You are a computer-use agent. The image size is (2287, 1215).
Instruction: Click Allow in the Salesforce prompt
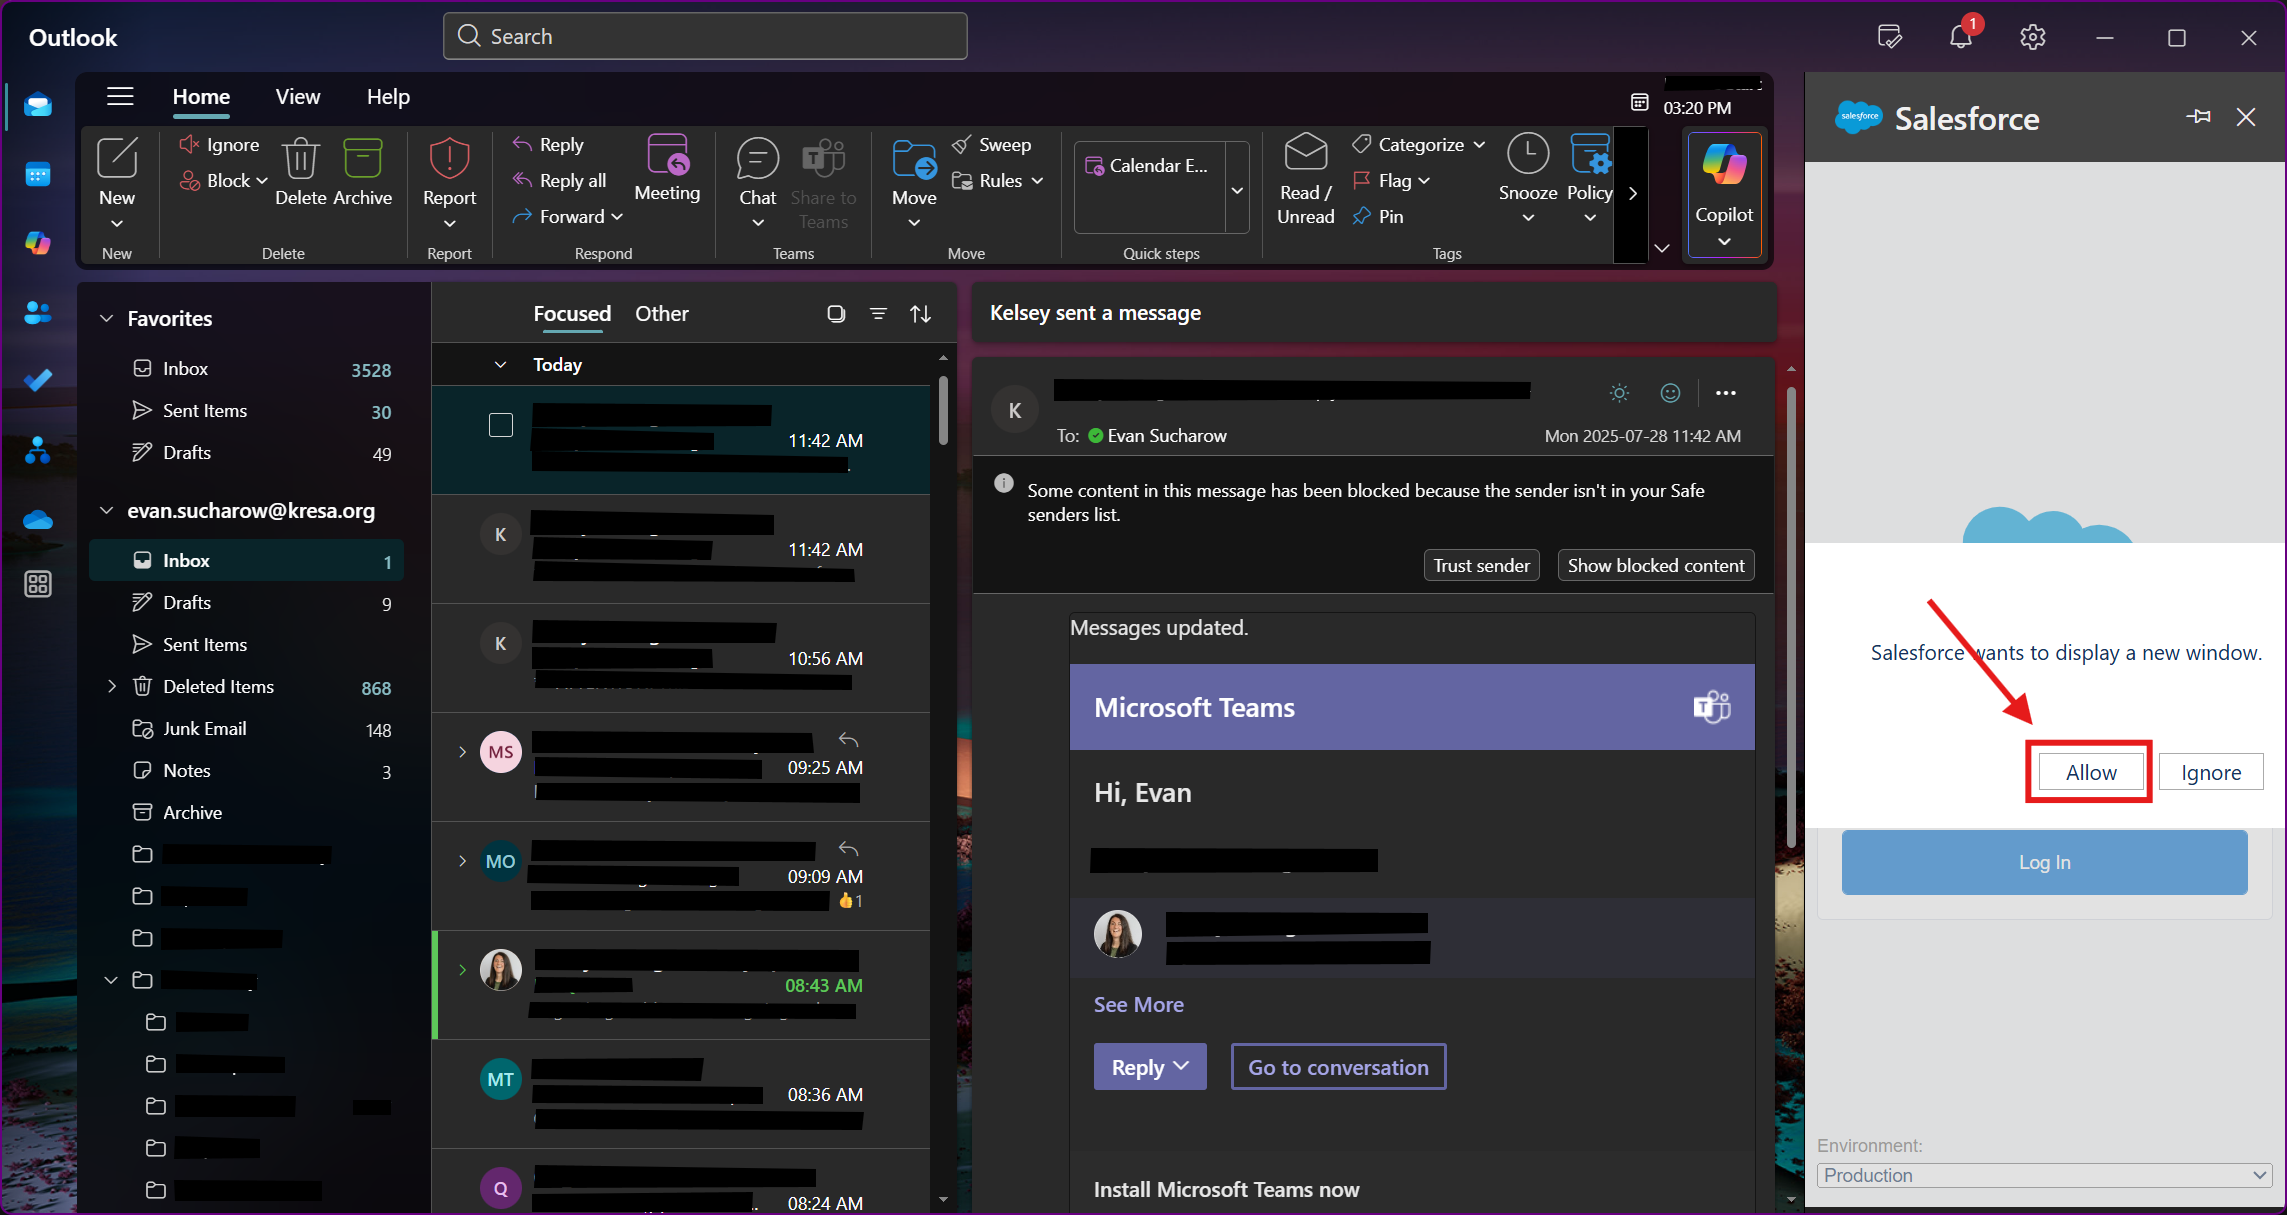coord(2091,772)
